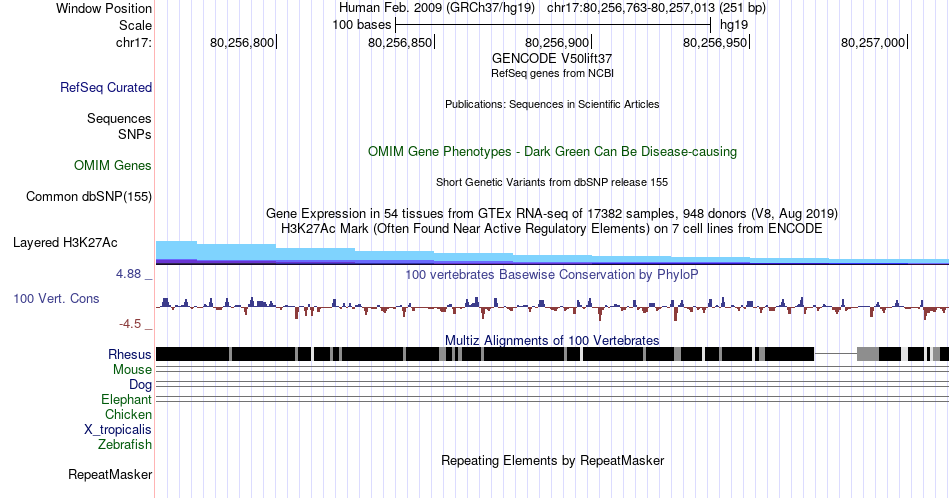Click Gene Expression in 54 tissues title

(552, 213)
